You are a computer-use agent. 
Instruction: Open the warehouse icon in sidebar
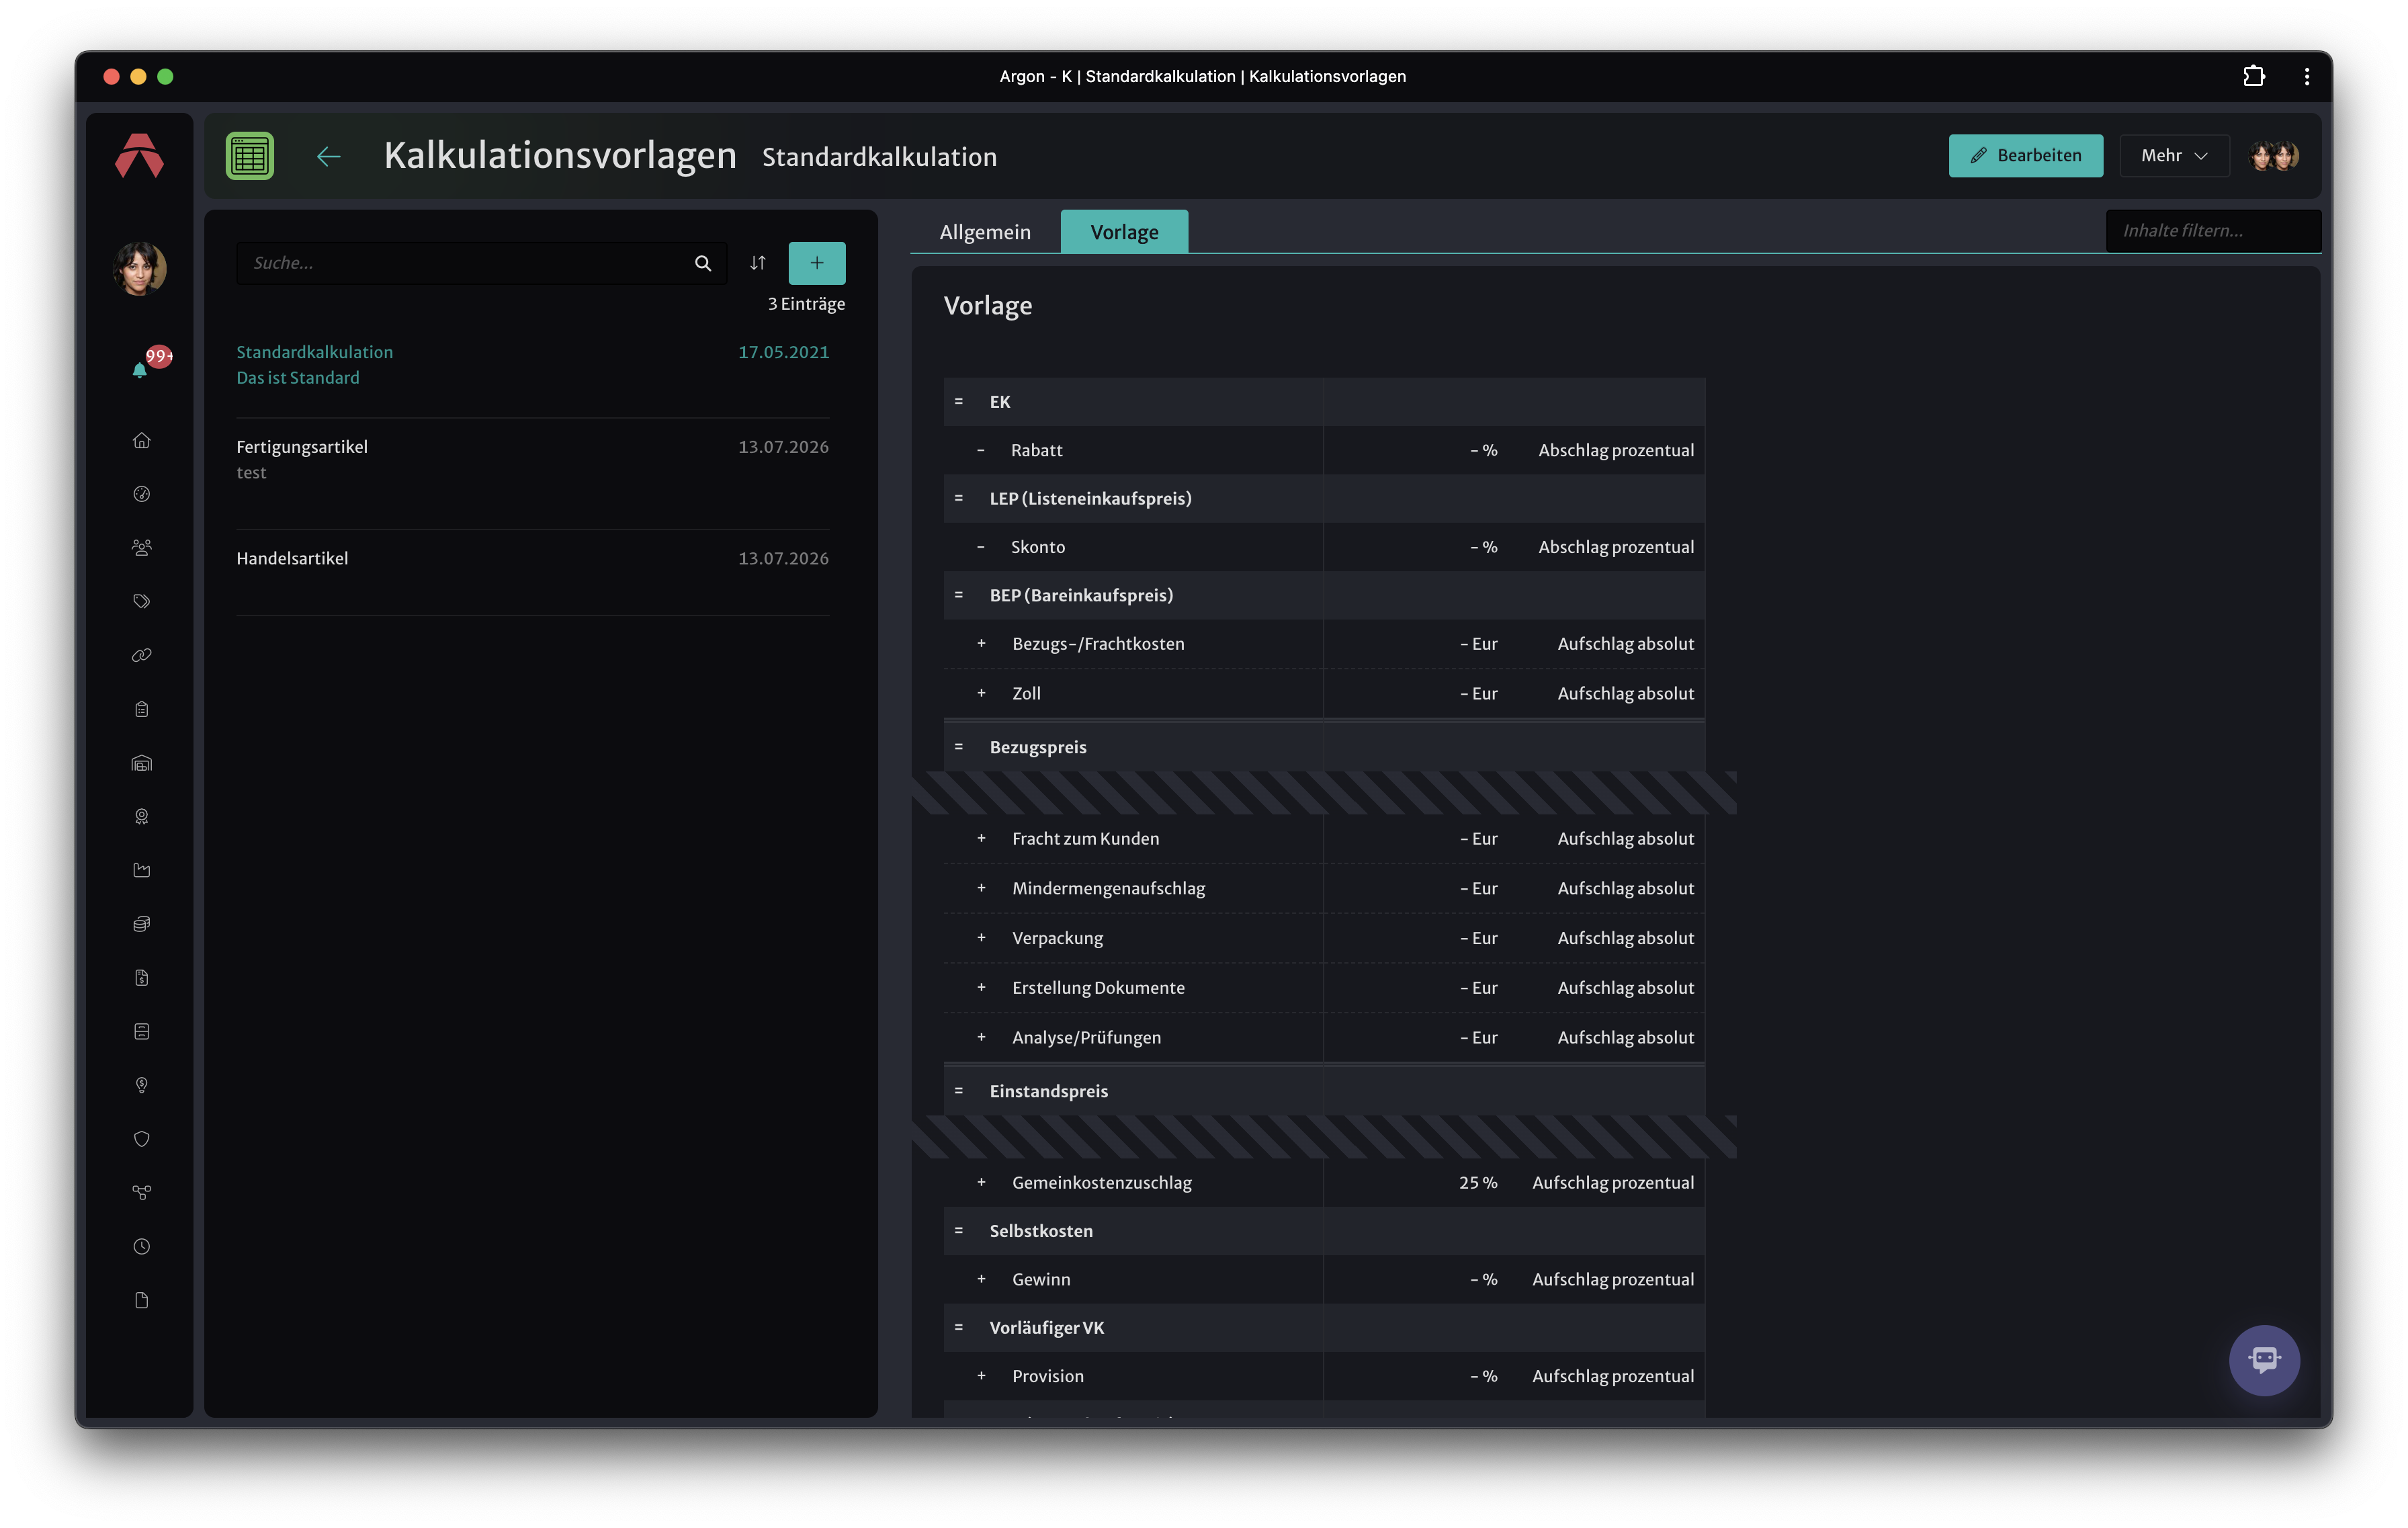coord(141,763)
